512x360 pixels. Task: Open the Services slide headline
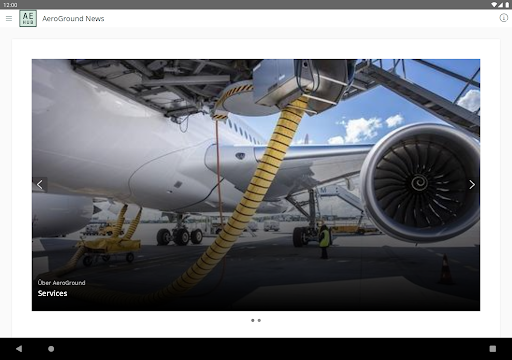click(x=52, y=293)
